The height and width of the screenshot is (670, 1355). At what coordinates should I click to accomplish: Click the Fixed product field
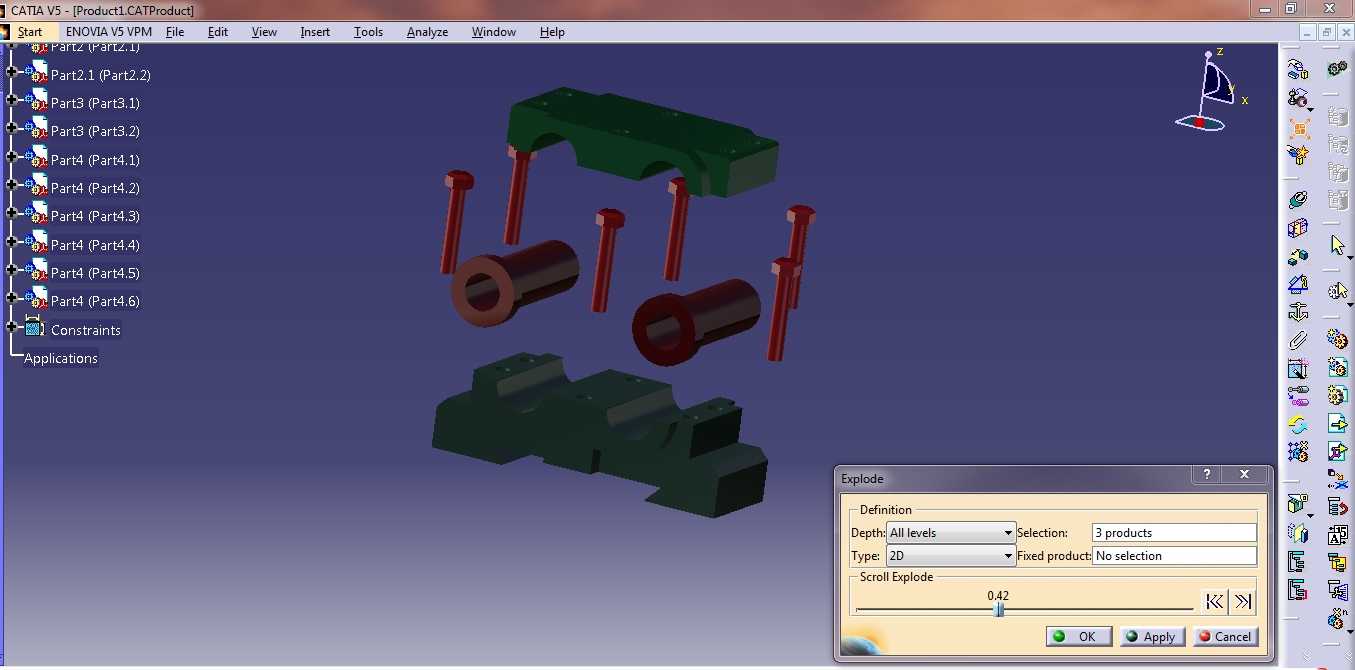[x=1174, y=556]
